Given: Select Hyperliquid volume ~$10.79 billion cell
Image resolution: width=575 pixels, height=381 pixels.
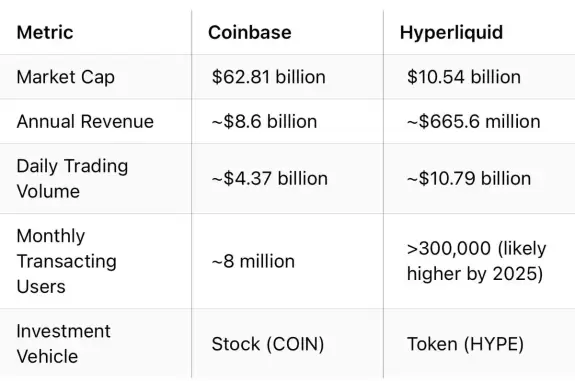Looking at the screenshot, I should pos(469,179).
